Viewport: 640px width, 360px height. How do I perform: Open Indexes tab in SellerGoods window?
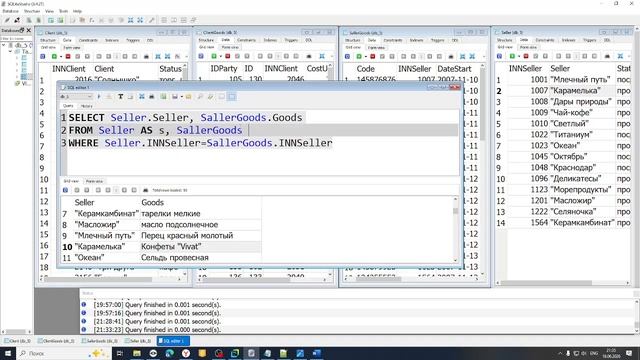(x=416, y=40)
